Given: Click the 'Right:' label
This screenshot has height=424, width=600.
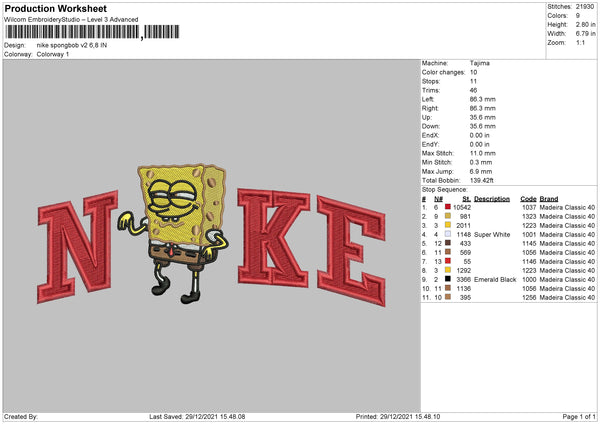Looking at the screenshot, I should click(x=430, y=108).
